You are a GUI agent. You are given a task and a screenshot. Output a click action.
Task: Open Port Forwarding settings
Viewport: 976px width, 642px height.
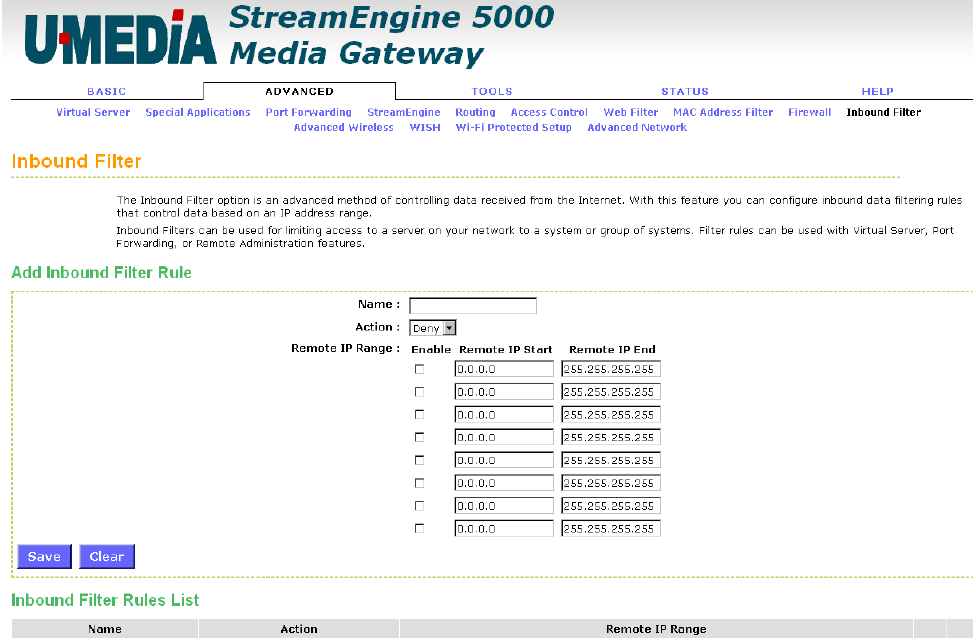click(x=309, y=112)
